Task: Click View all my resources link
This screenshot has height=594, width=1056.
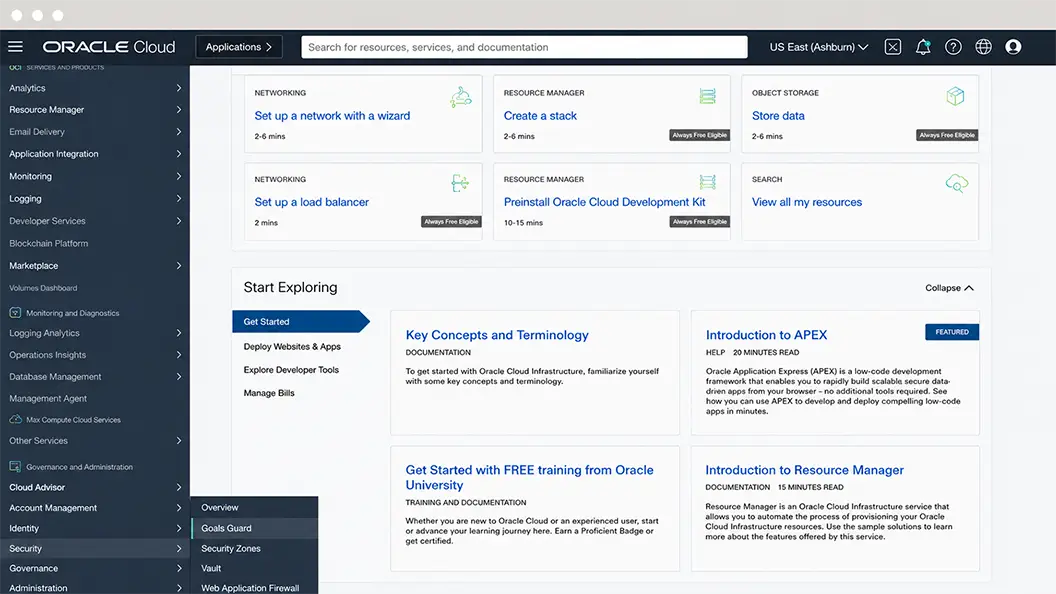Action: (x=807, y=201)
